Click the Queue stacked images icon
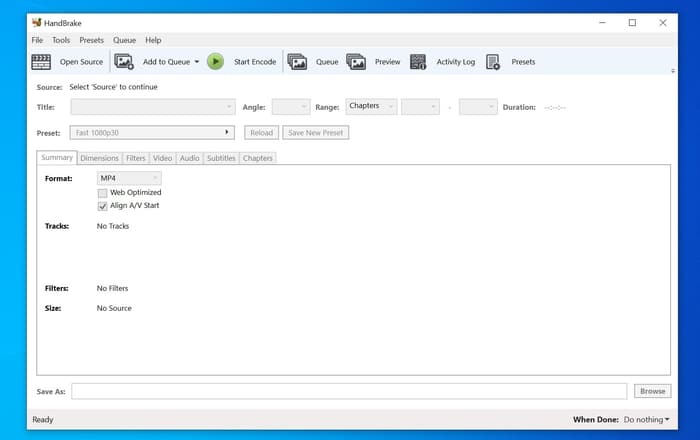This screenshot has width=700, height=440. (x=297, y=62)
